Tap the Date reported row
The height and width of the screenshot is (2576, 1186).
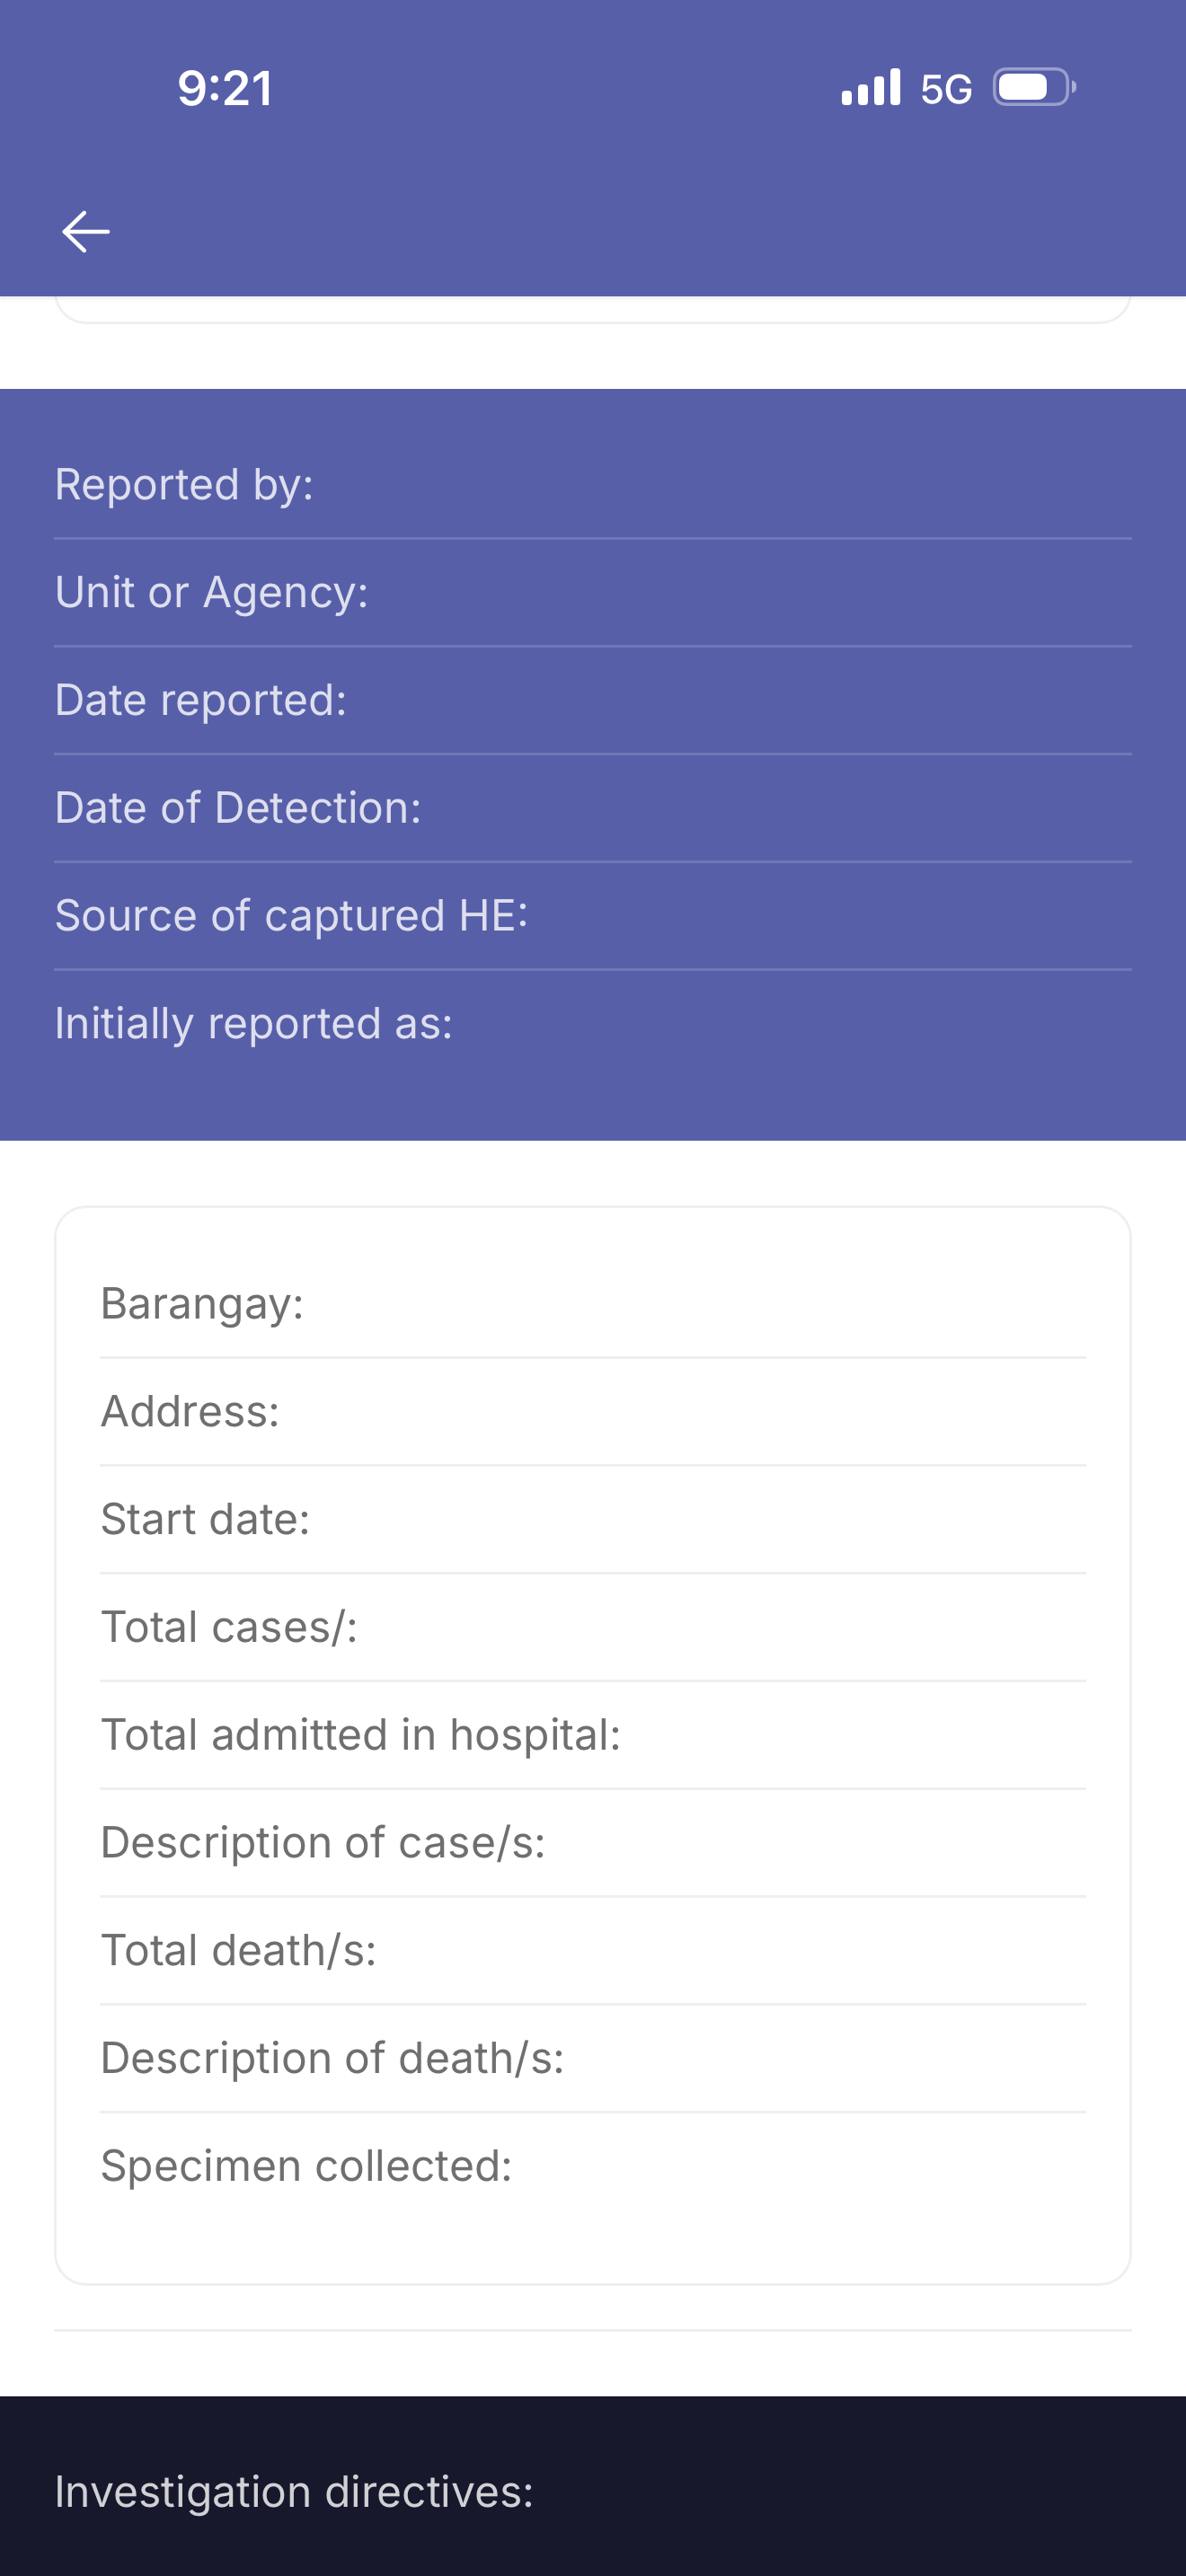pyautogui.click(x=592, y=700)
